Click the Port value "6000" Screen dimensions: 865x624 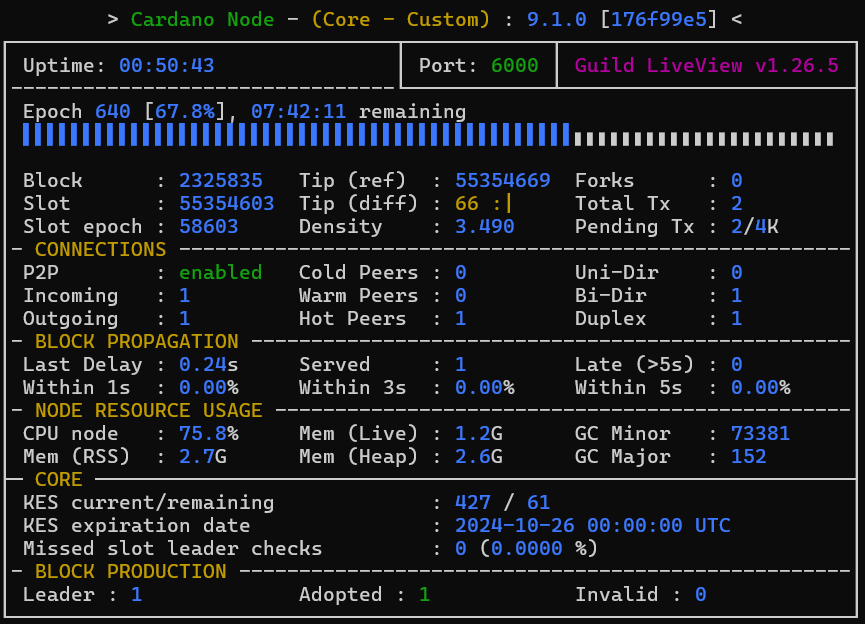pos(515,66)
